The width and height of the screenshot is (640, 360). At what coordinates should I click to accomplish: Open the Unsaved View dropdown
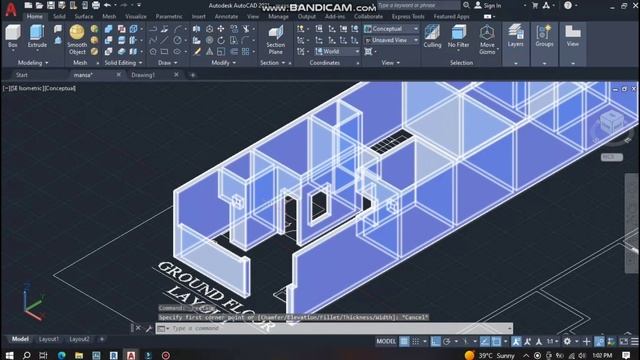point(391,40)
